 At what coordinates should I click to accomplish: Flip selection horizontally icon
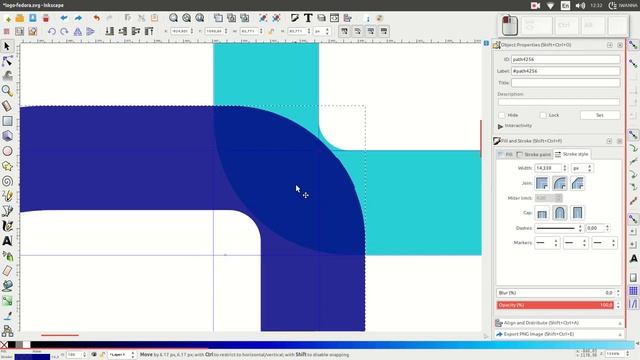pyautogui.click(x=78, y=31)
